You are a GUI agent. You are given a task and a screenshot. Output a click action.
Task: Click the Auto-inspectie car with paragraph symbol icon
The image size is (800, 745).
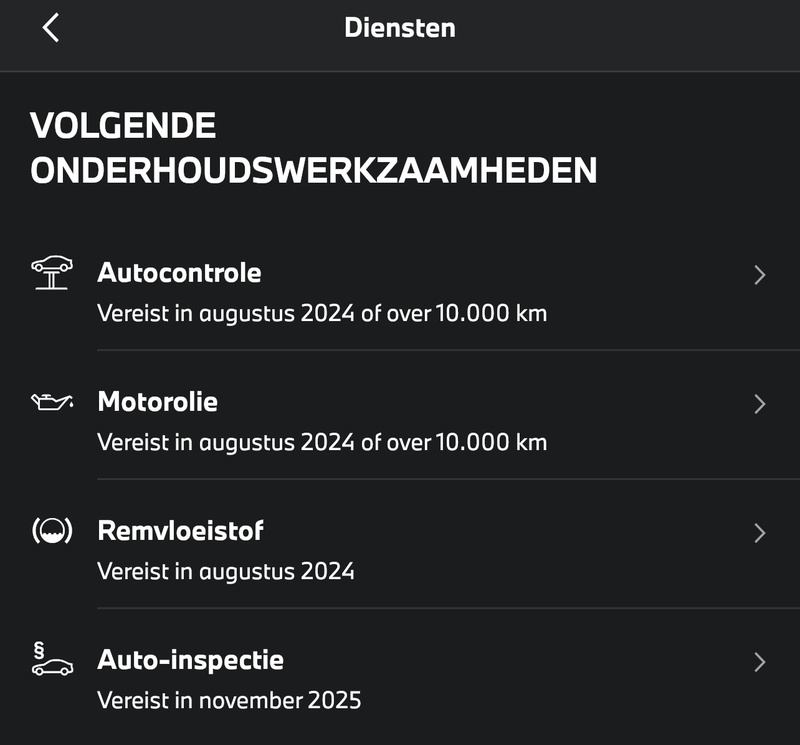[52, 660]
